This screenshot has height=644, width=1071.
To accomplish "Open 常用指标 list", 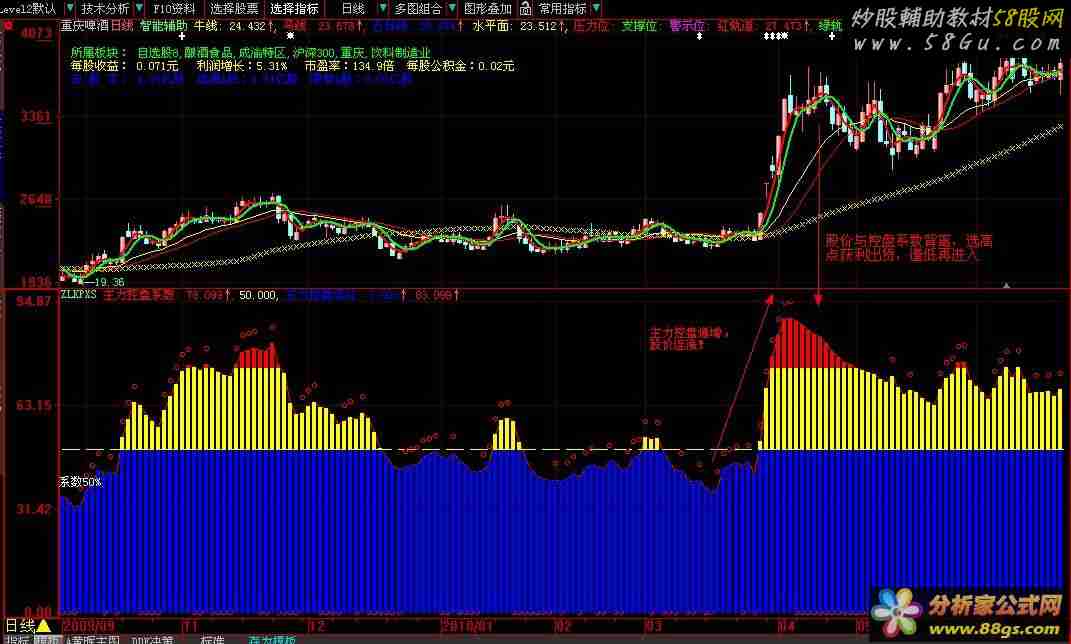I will click(x=562, y=8).
